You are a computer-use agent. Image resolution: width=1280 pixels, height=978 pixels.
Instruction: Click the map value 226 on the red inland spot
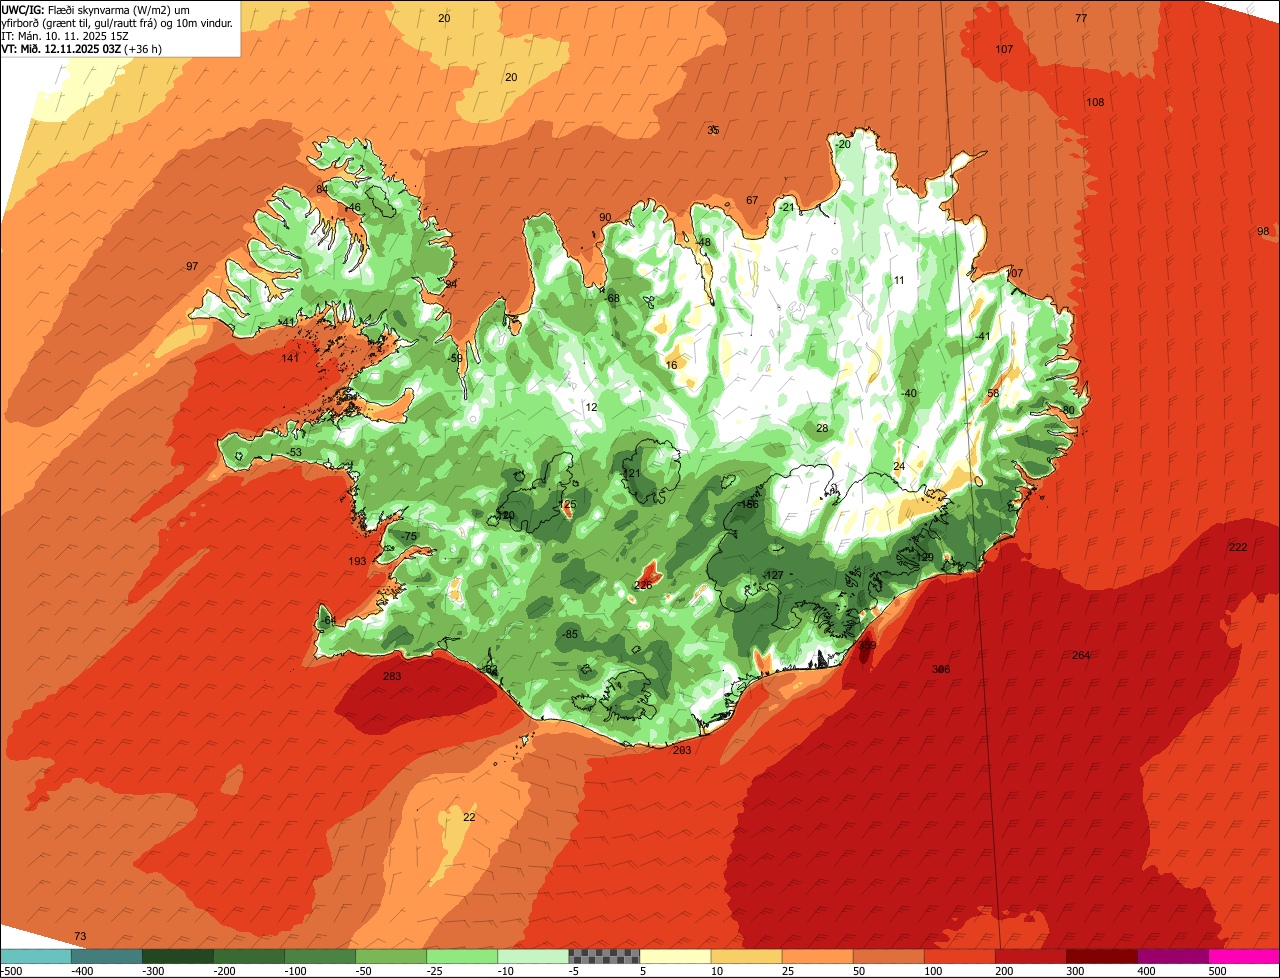pyautogui.click(x=644, y=585)
